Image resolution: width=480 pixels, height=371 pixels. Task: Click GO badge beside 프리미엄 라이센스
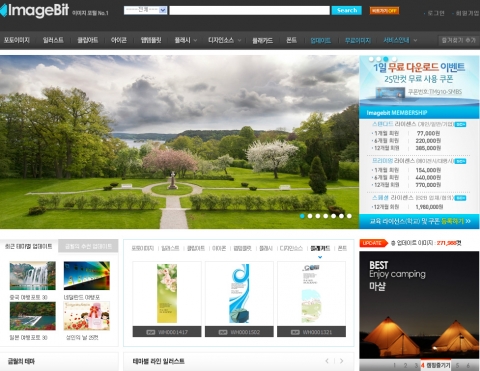pos(460,161)
